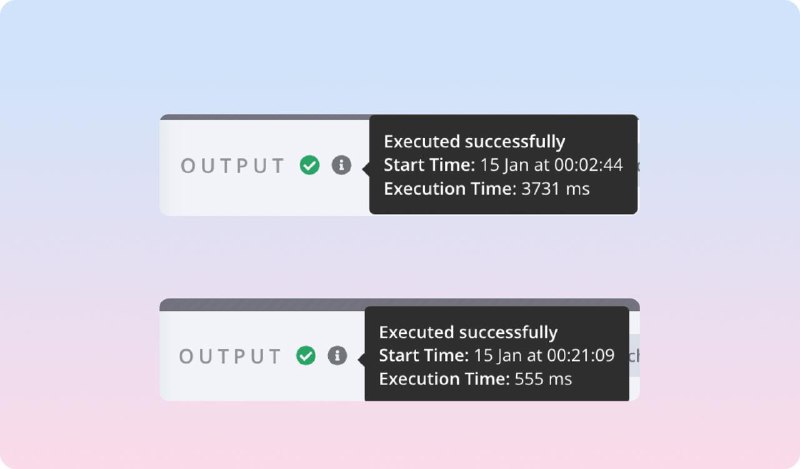The width and height of the screenshot is (800, 469).
Task: Click the dark header bar above the lower OUTPUT label
Action: [x=262, y=305]
